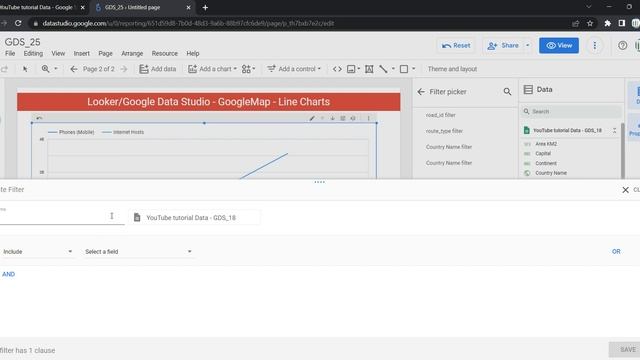640x360 pixels.
Task: Select the Country Name field
Action: pos(551,173)
